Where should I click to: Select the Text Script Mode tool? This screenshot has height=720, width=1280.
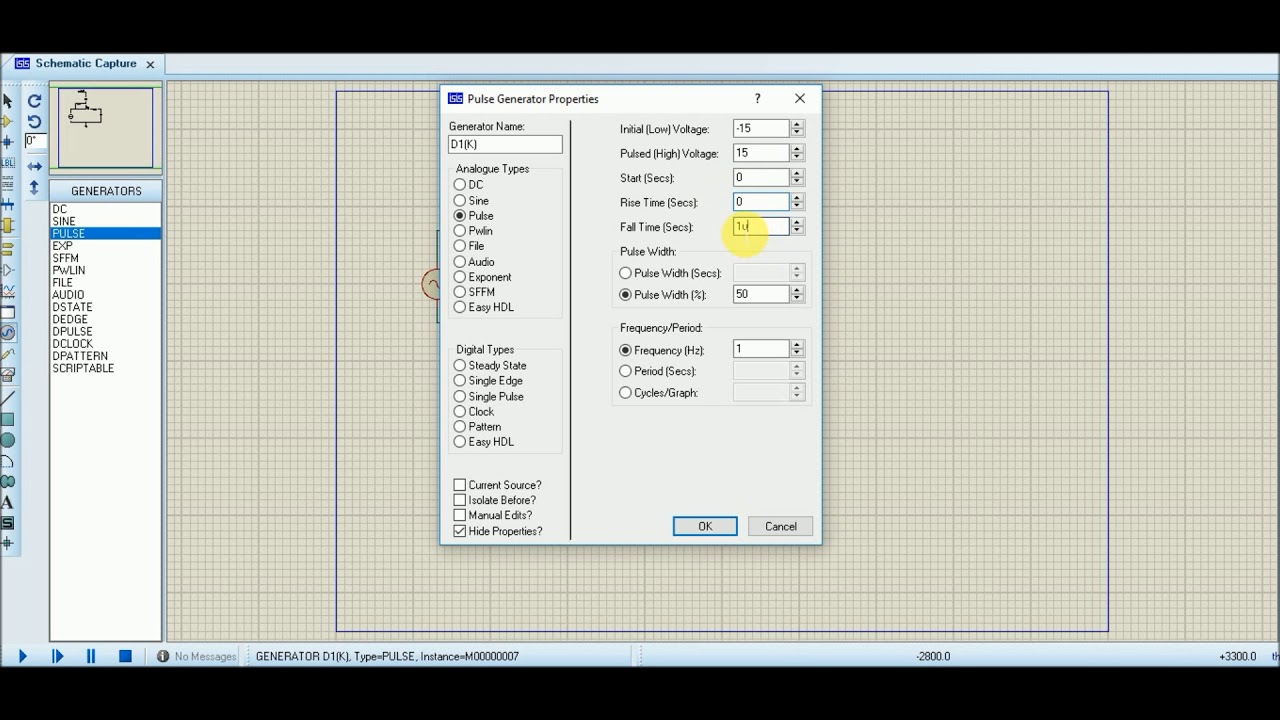(8, 183)
